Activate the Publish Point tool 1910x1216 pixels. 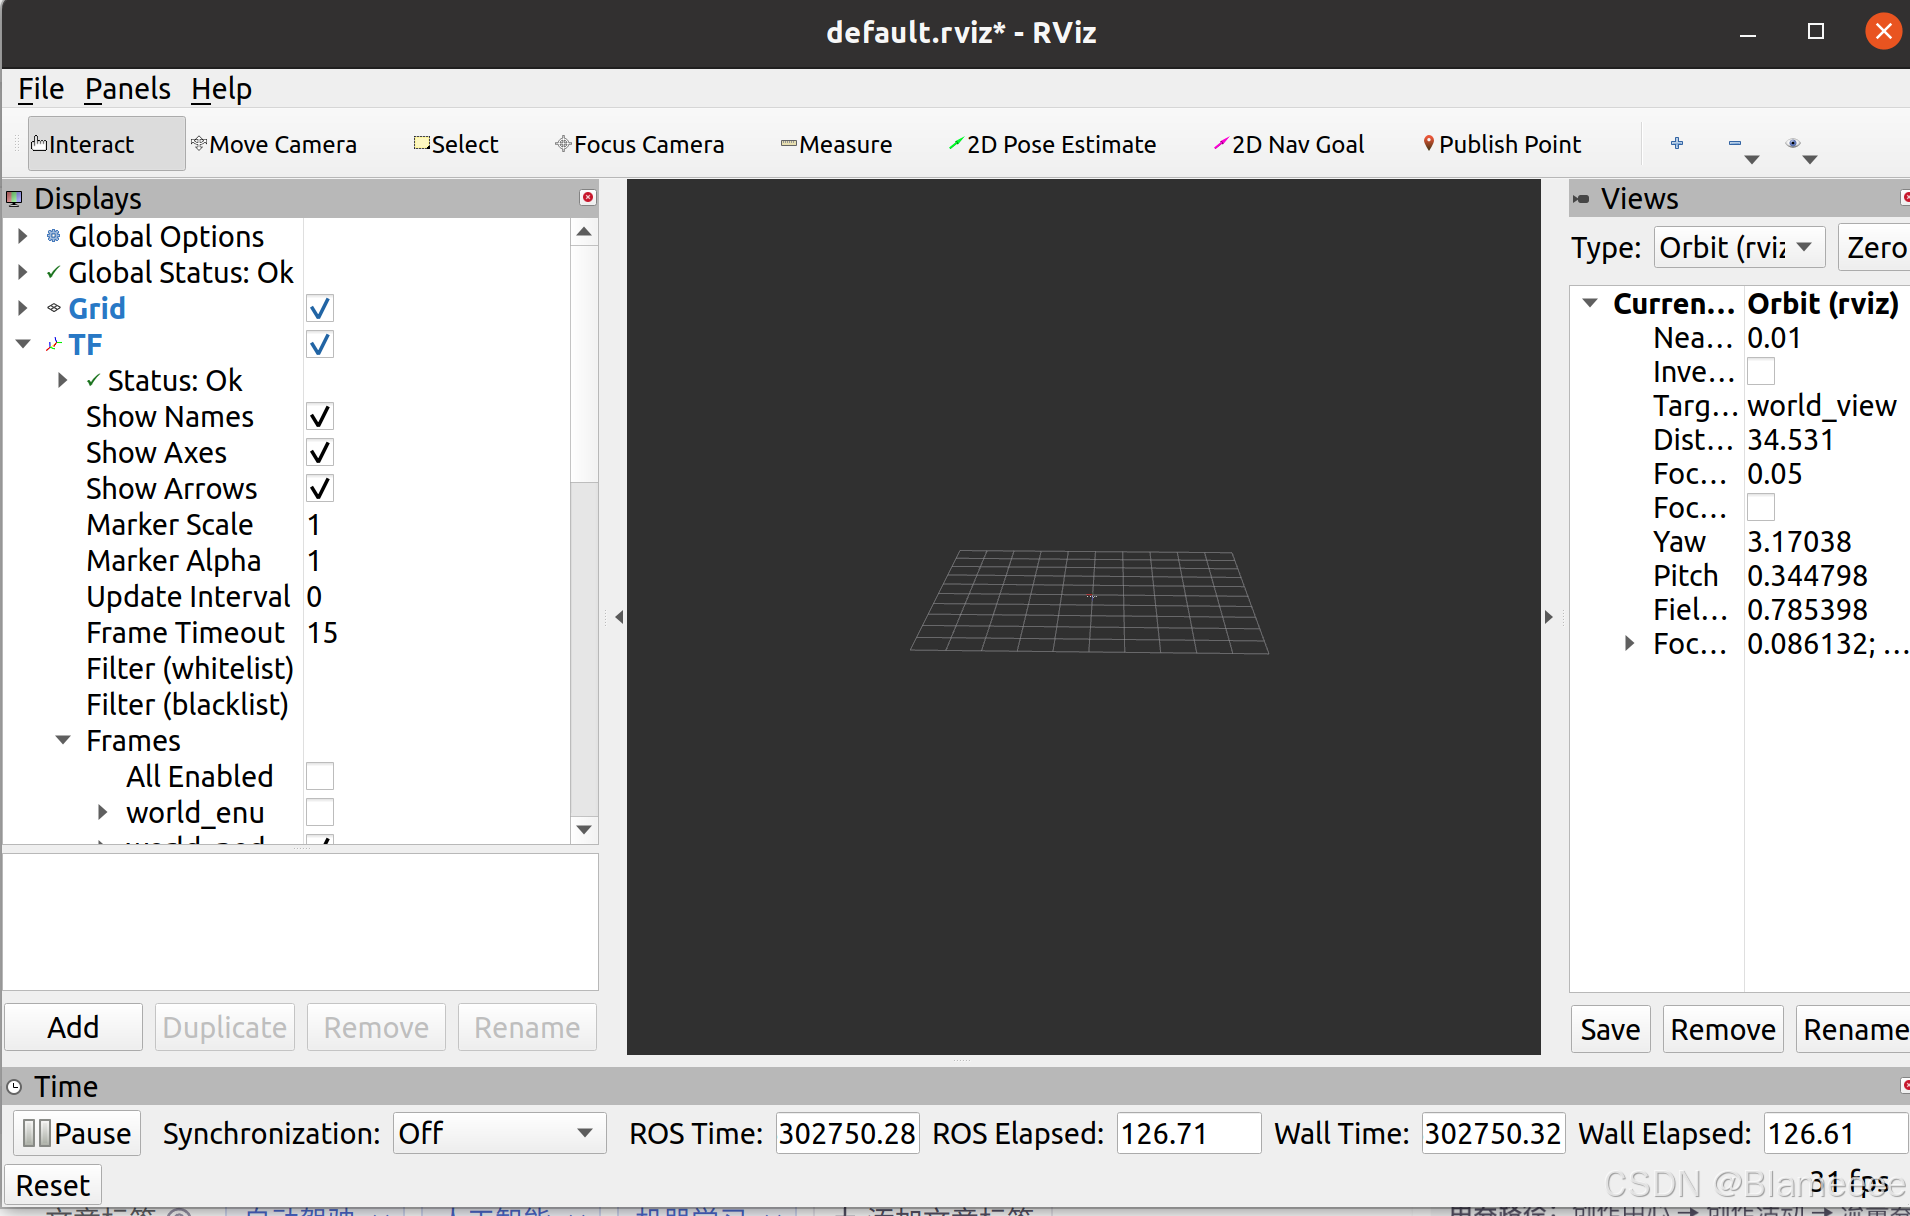click(1501, 143)
